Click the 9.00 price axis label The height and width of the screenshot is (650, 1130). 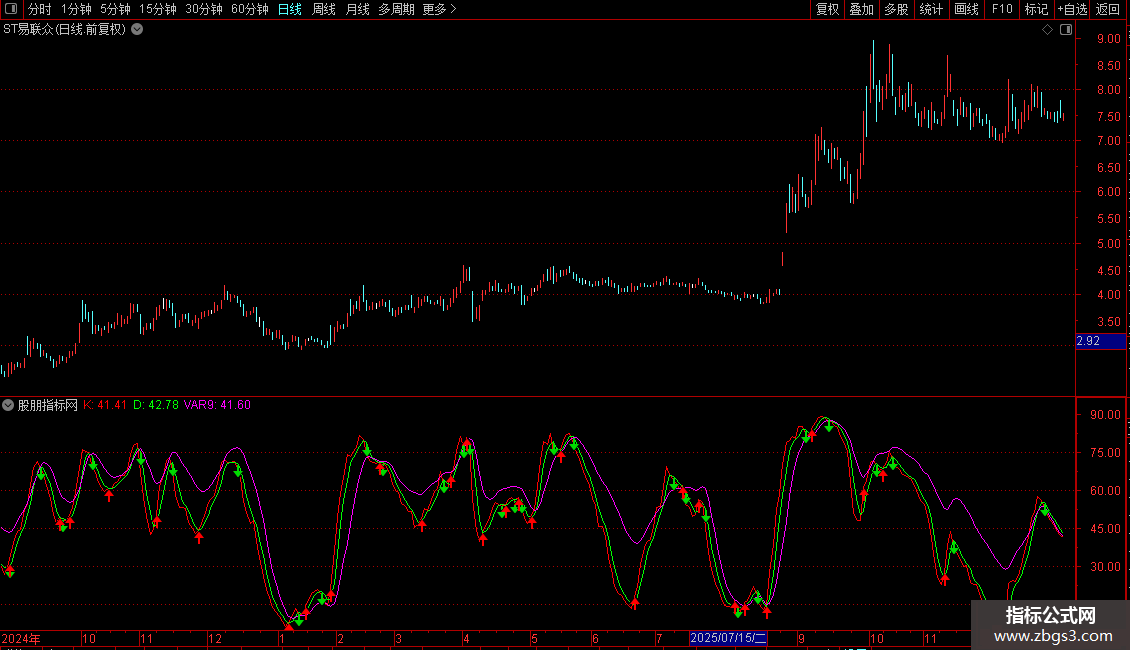[x=1108, y=39]
